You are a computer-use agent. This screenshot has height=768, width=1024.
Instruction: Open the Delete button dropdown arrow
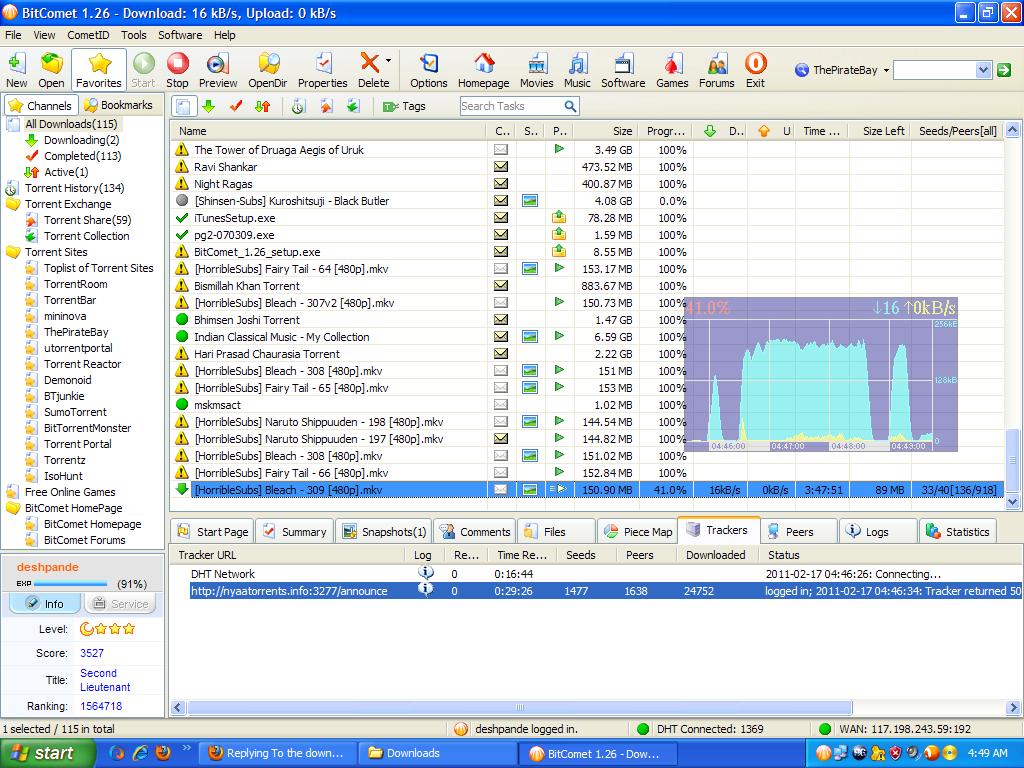[389, 61]
